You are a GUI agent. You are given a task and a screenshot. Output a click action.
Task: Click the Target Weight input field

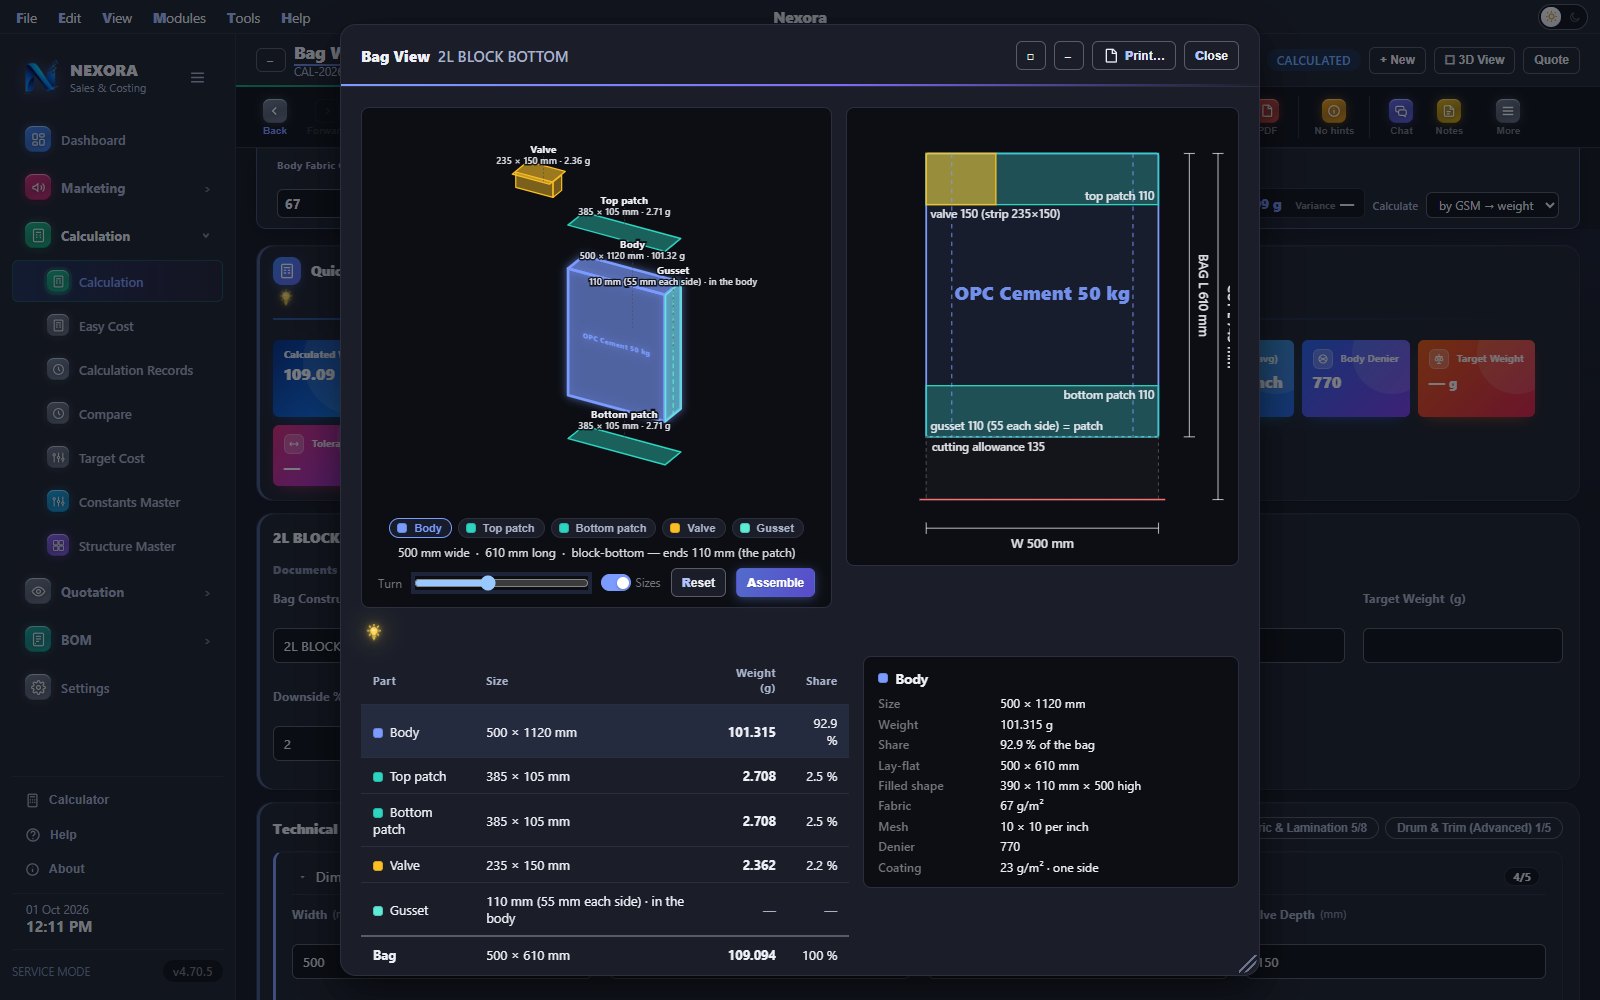coord(1462,645)
